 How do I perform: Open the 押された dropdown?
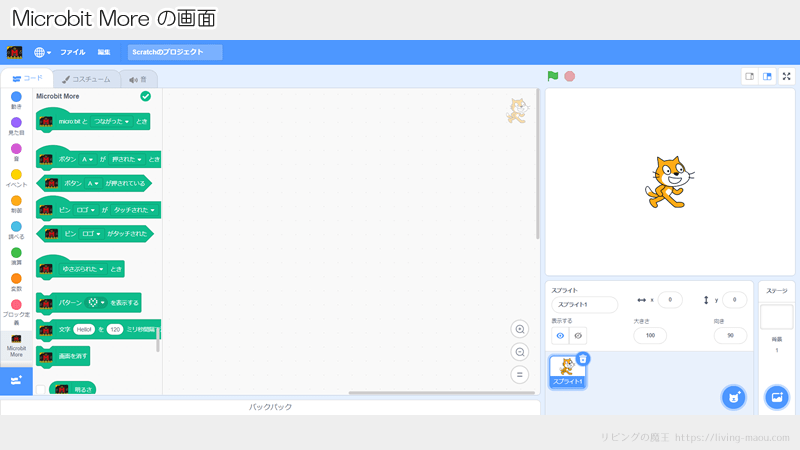tap(127, 159)
